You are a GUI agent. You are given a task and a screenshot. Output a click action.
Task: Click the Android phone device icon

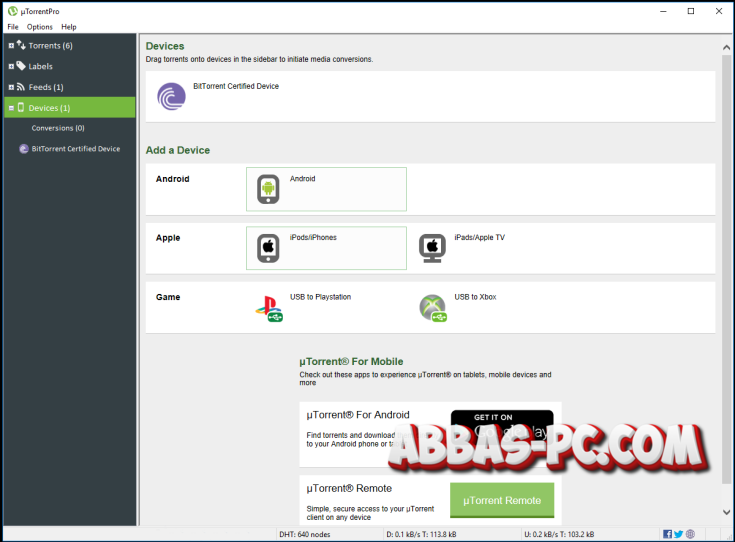point(268,189)
